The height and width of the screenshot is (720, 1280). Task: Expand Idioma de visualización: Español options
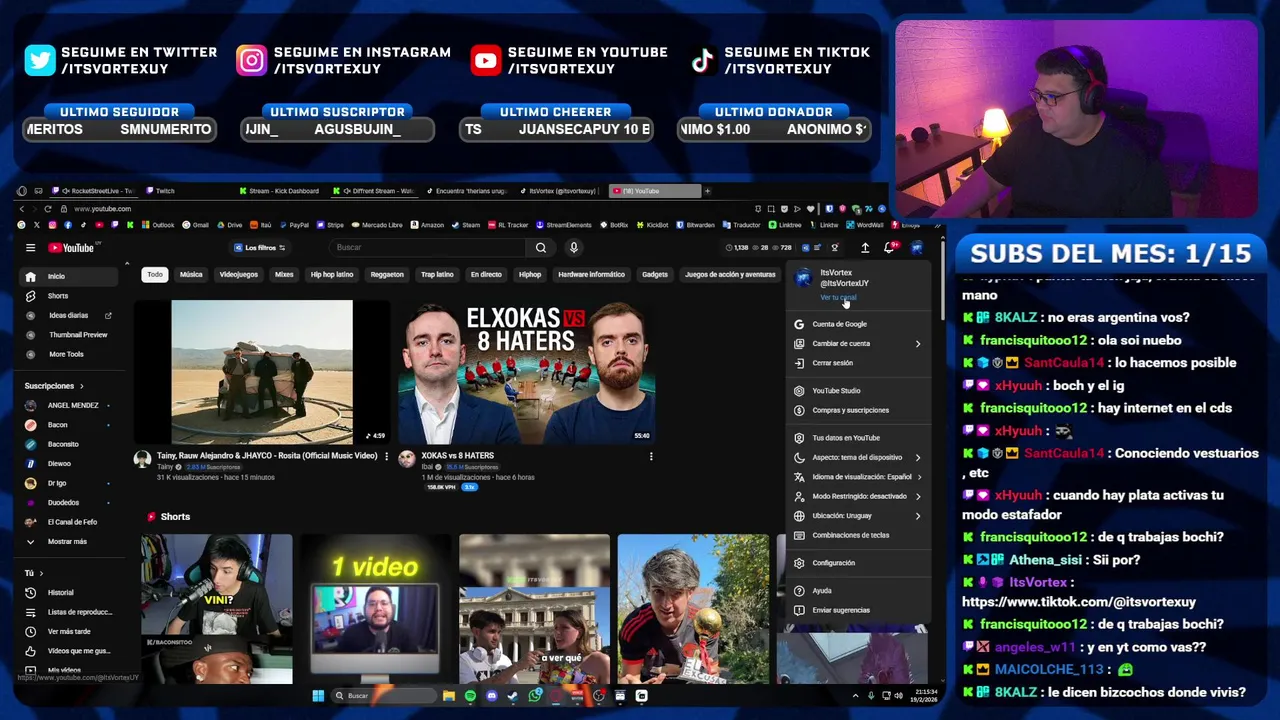858,477
